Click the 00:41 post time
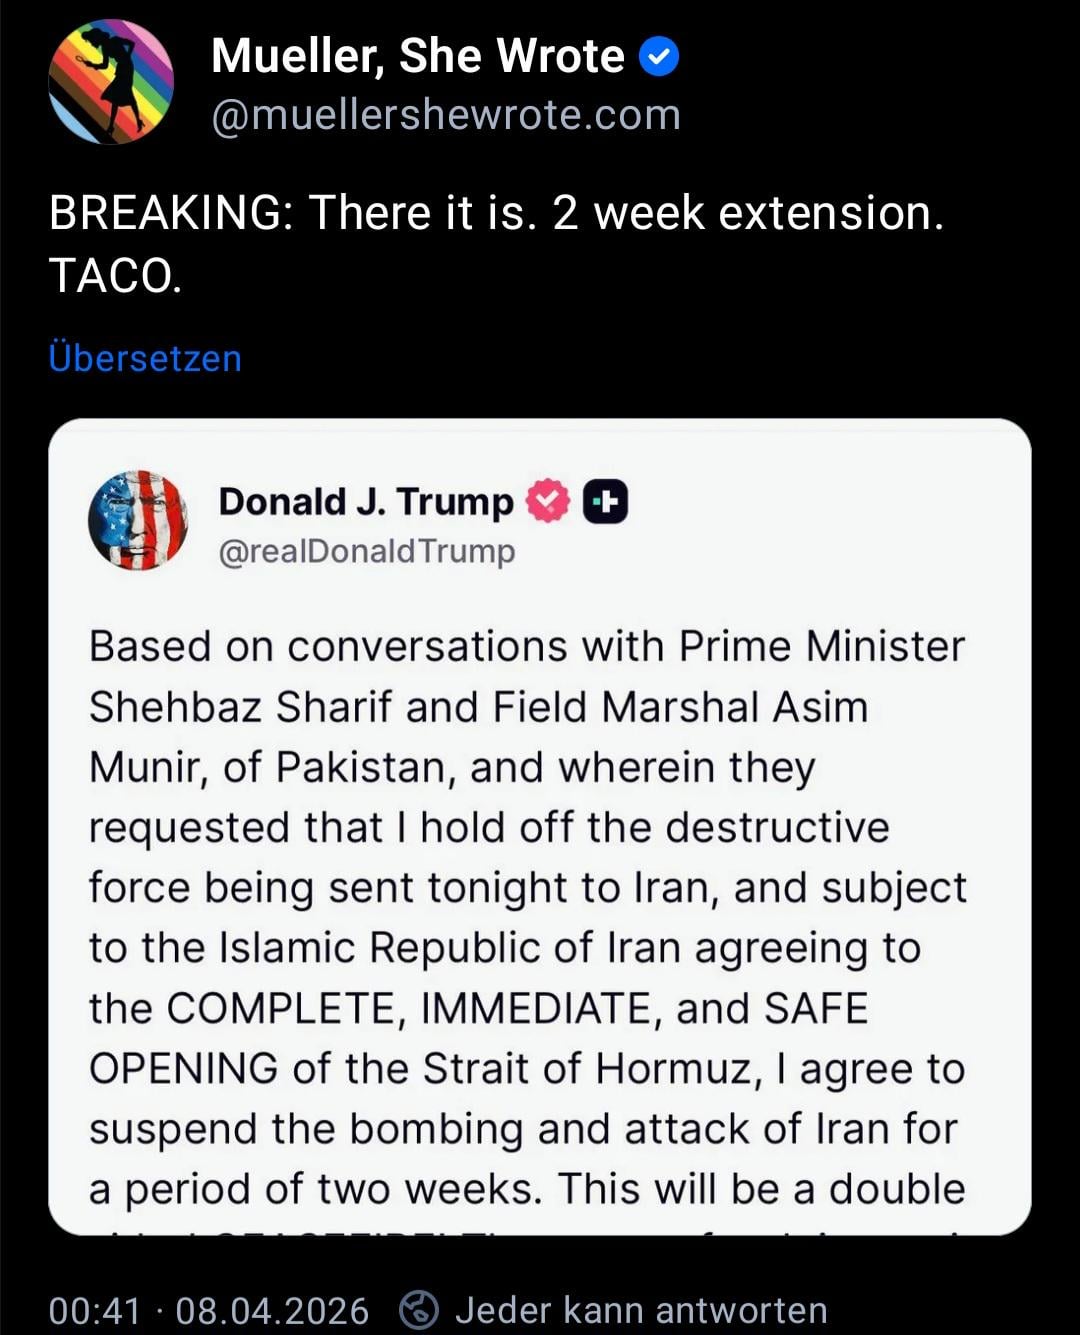Viewport: 1080px width, 1335px height. coord(95,1310)
